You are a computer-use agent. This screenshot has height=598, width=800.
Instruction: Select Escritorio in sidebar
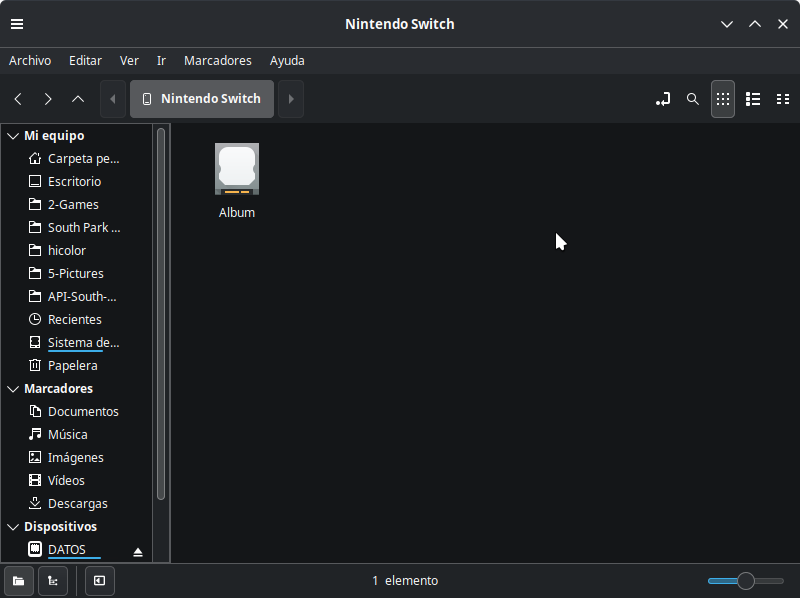[x=77, y=182]
